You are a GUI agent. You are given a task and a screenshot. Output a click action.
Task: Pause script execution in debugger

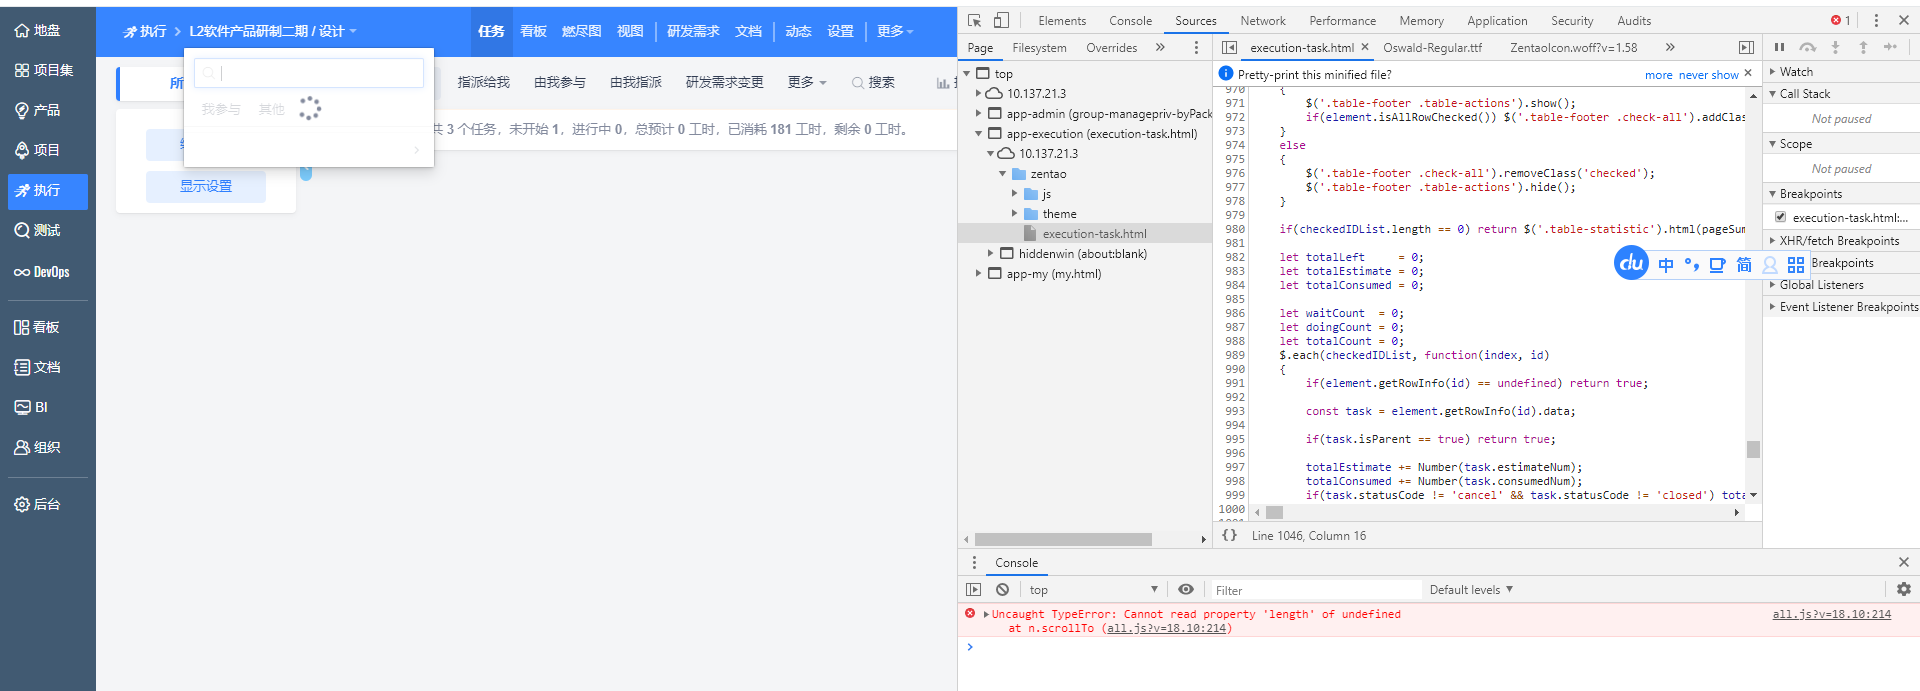[x=1779, y=47]
